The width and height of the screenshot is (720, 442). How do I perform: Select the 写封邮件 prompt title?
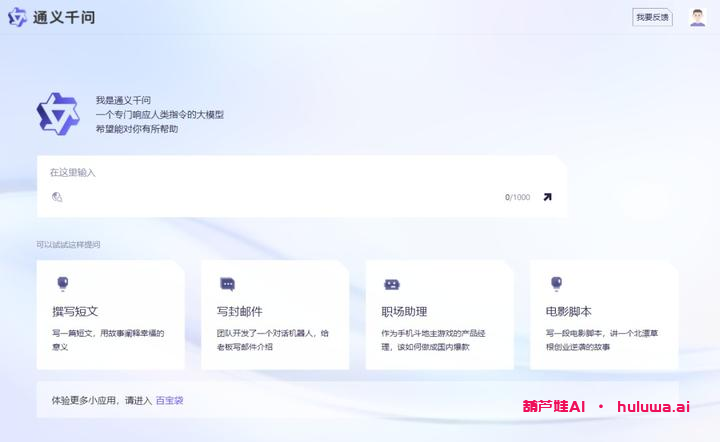[240, 311]
